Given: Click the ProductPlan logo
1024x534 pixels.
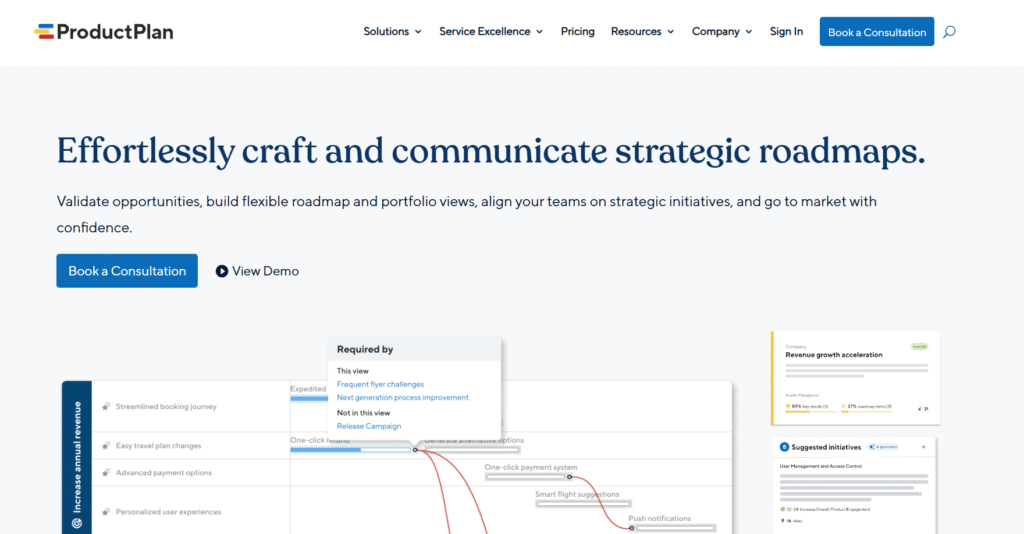Looking at the screenshot, I should (103, 32).
